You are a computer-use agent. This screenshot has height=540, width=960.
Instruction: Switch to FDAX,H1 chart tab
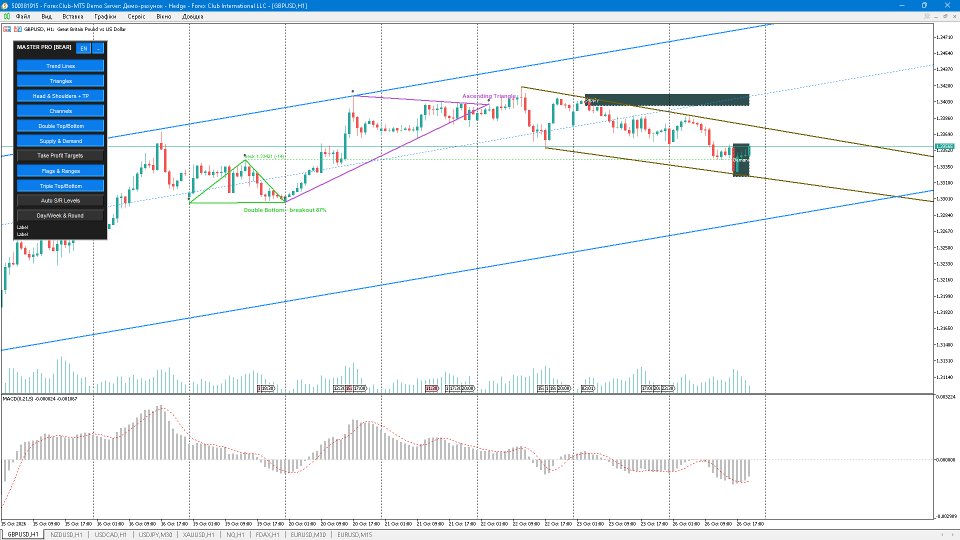[268, 534]
